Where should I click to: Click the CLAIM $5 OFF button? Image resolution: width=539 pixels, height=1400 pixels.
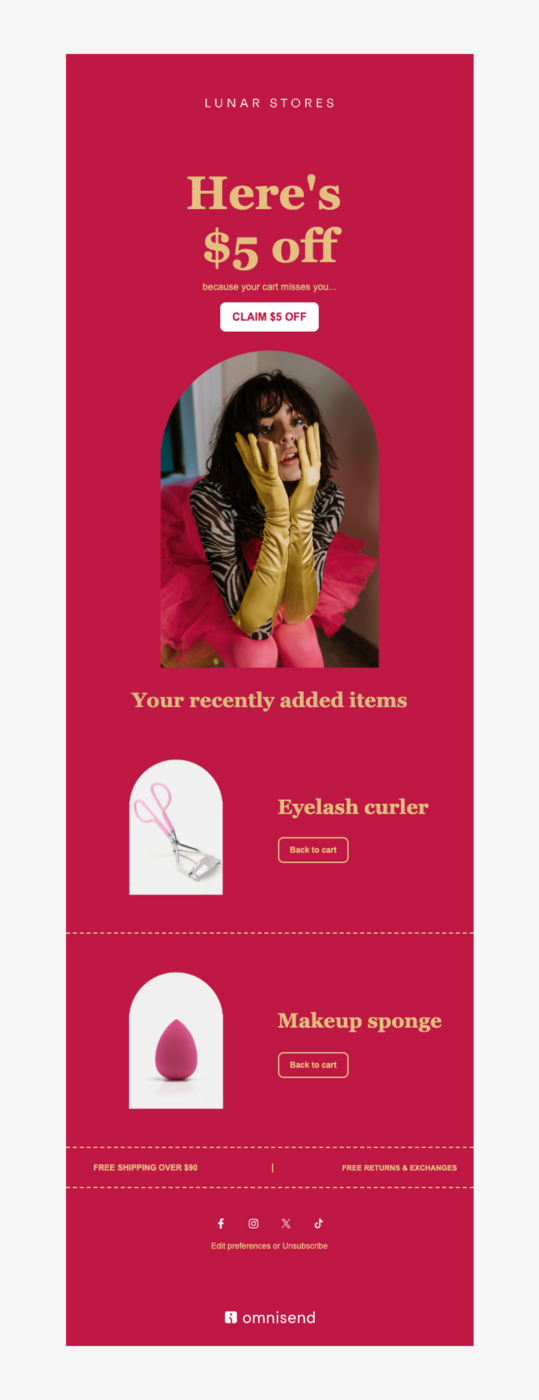pyautogui.click(x=269, y=316)
